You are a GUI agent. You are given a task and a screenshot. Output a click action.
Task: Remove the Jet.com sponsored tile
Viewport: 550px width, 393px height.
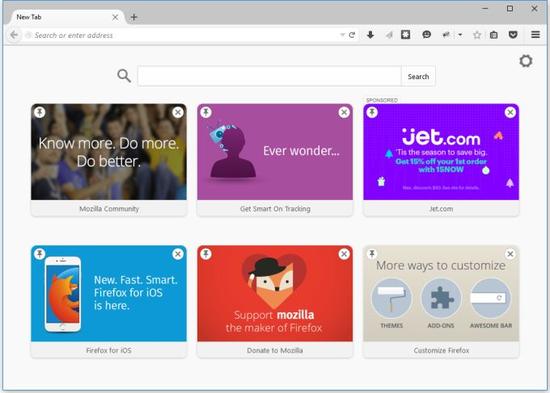click(510, 112)
